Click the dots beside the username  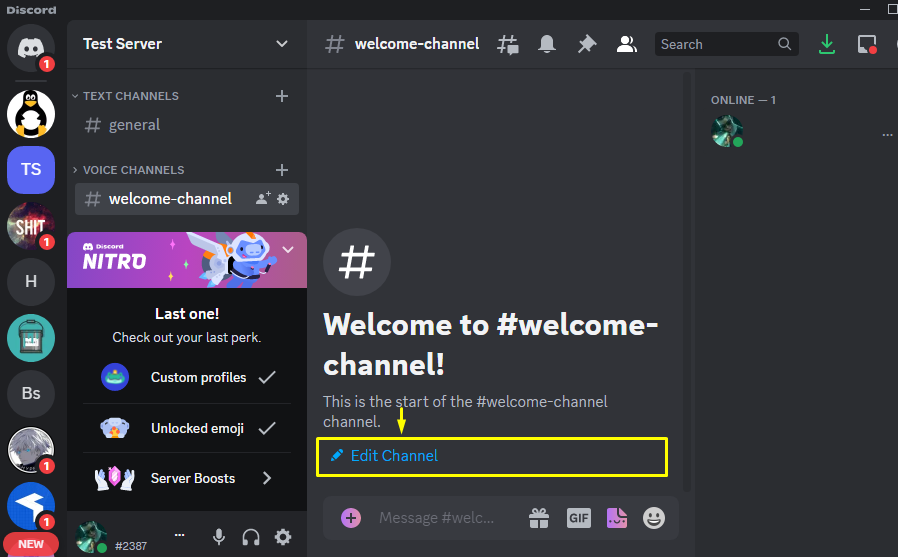[x=179, y=535]
